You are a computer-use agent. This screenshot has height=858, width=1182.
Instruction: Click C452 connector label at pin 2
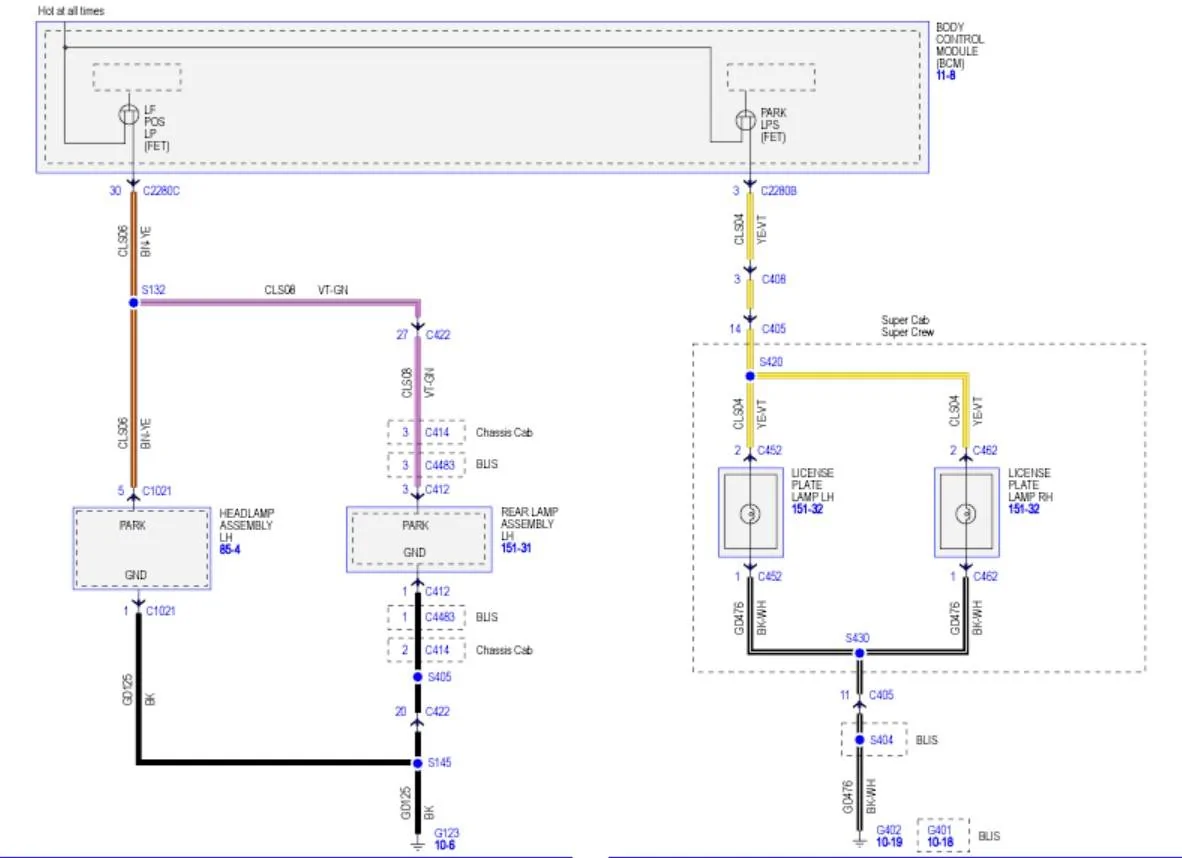[770, 450]
